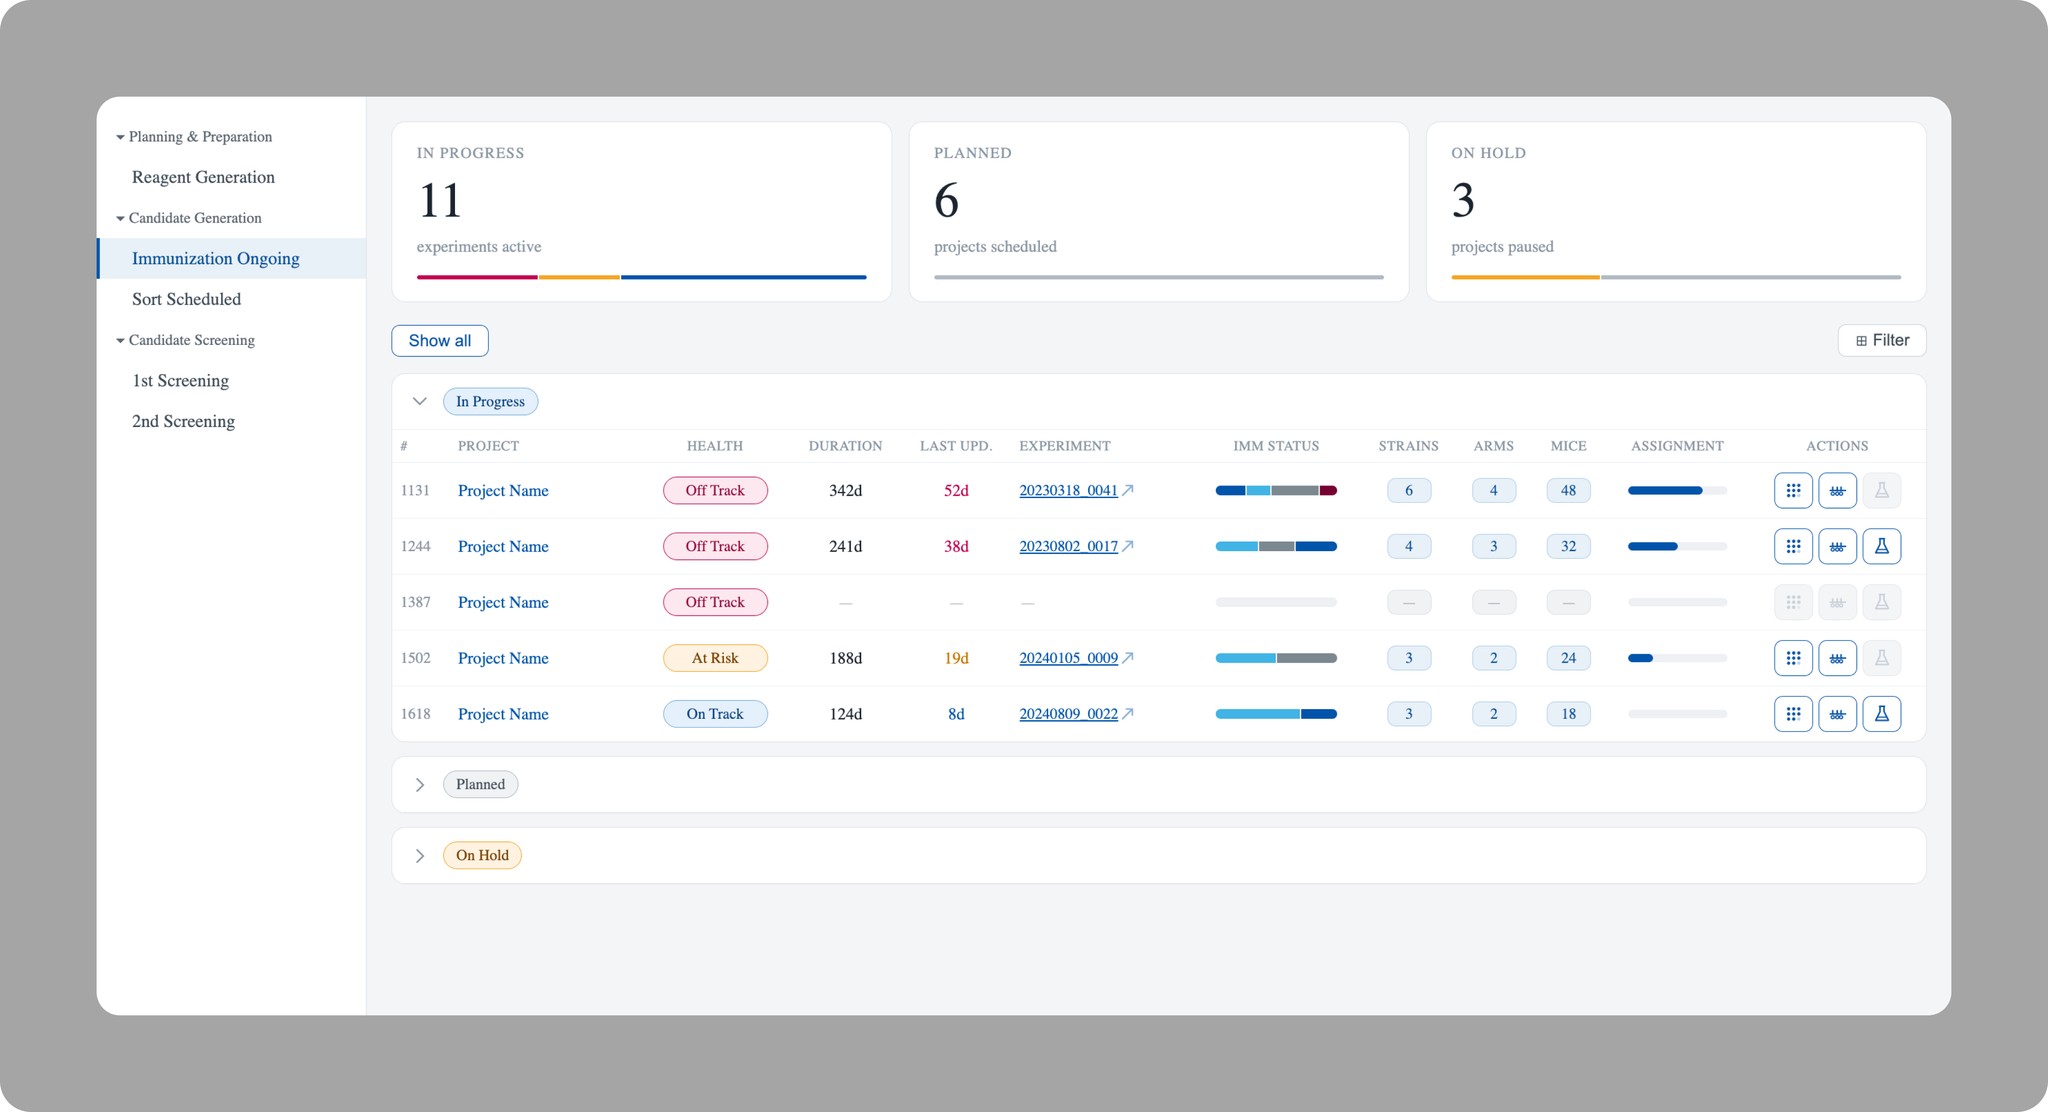The height and width of the screenshot is (1112, 2048).
Task: Click duration 124d in row 1618
Action: pos(845,714)
